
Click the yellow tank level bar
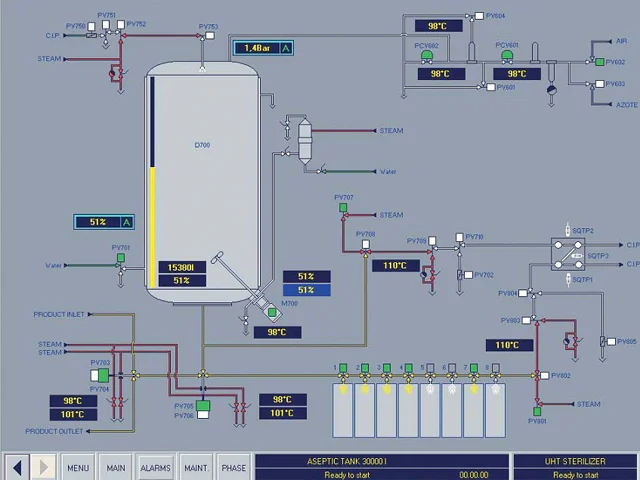tap(152, 228)
